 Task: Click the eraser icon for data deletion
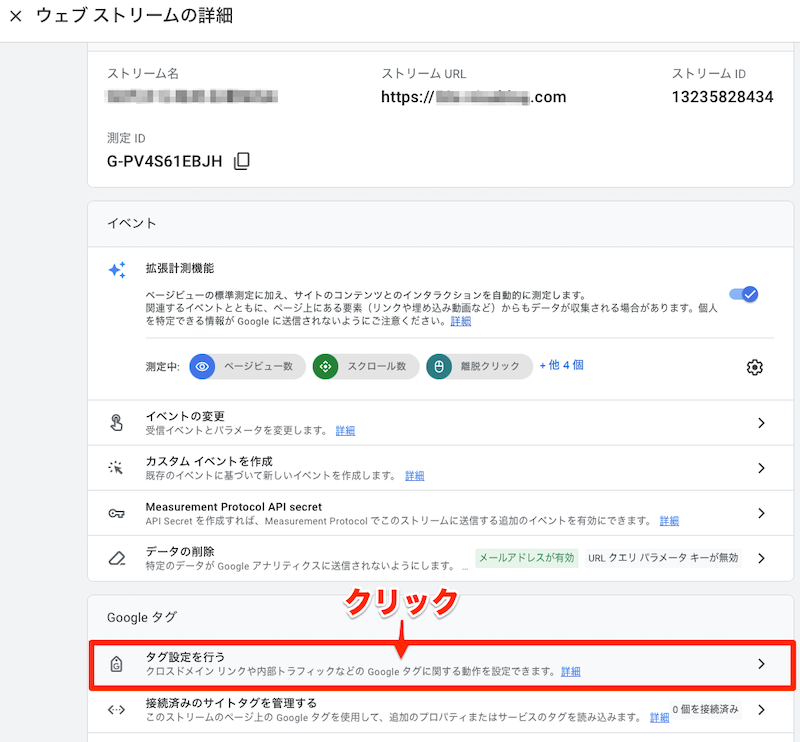117,558
